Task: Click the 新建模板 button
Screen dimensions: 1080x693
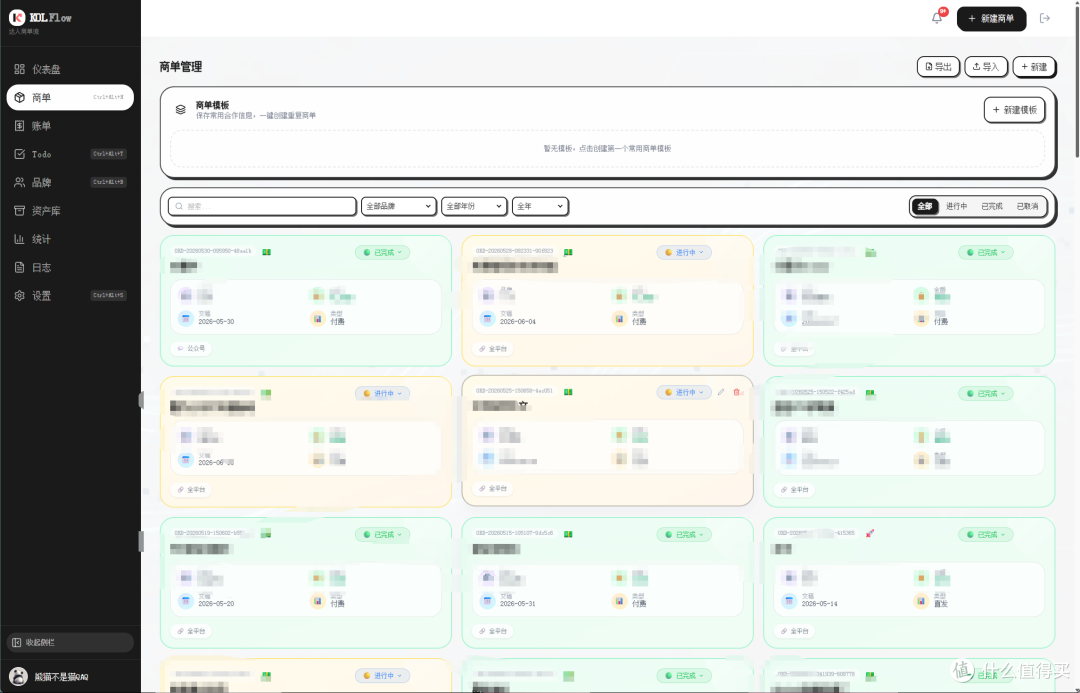Action: pyautogui.click(x=1015, y=110)
